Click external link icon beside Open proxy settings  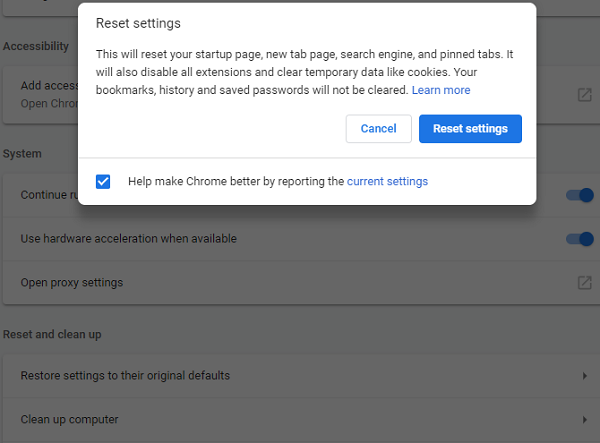tap(584, 283)
